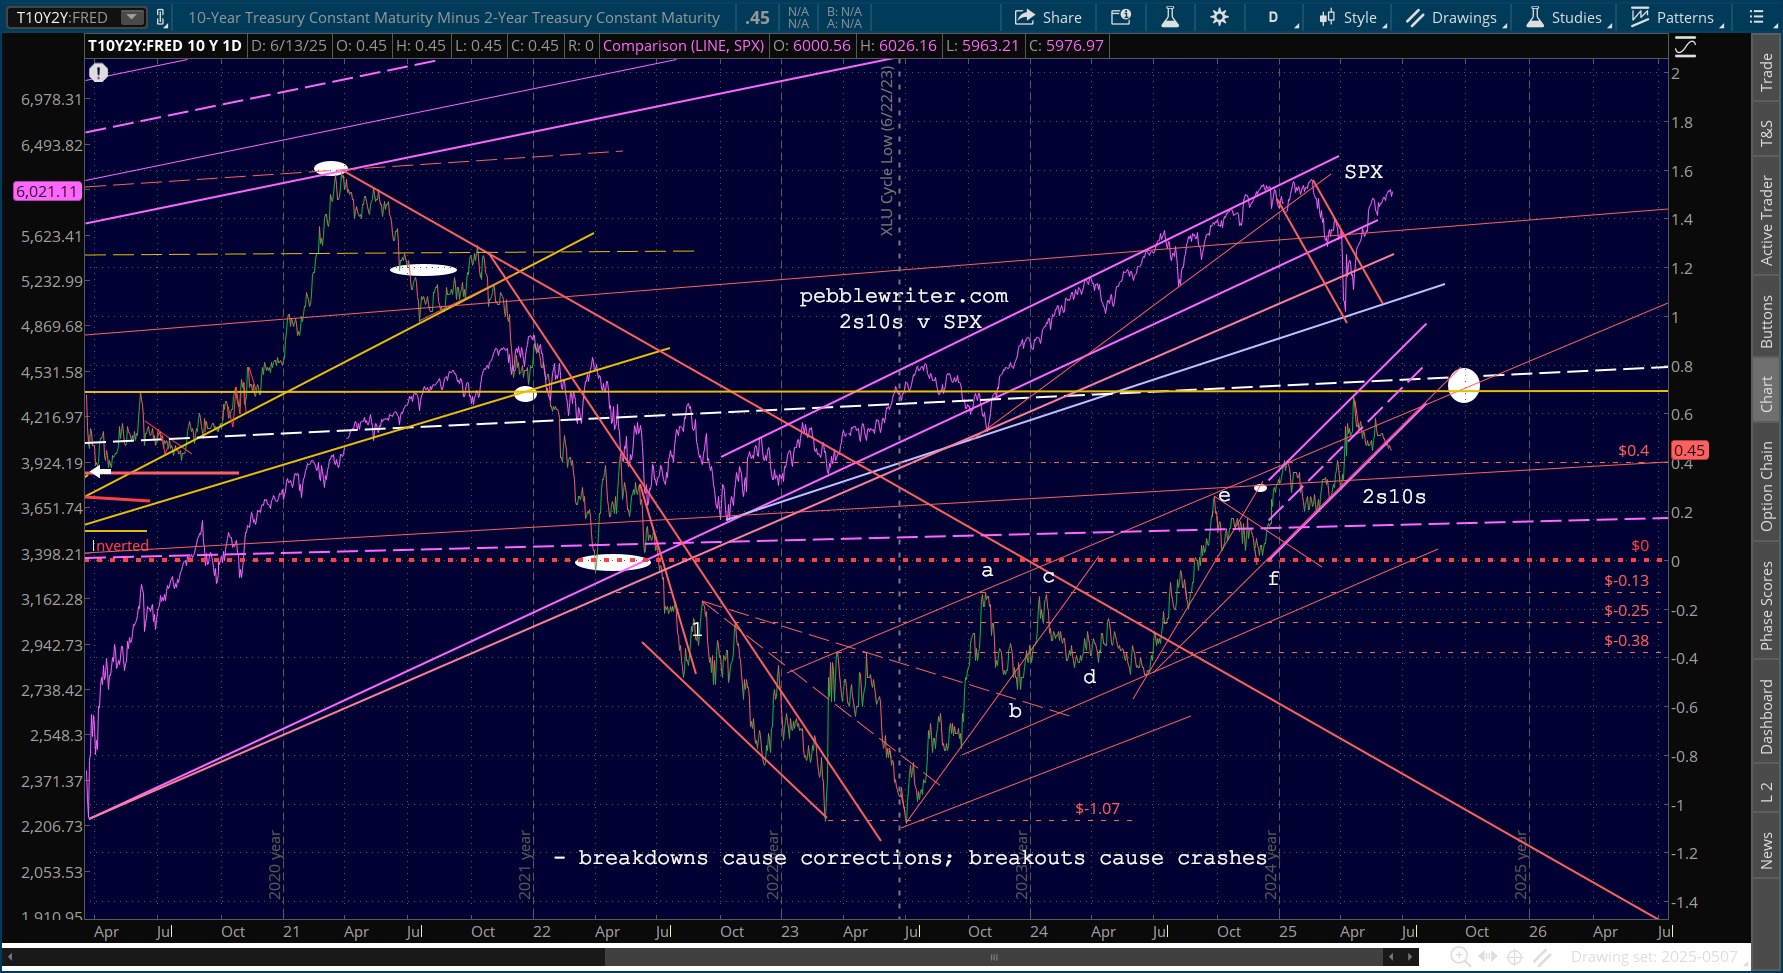Click the $0.4 price level label
Screen dimensions: 1783x973
[x=1634, y=451]
